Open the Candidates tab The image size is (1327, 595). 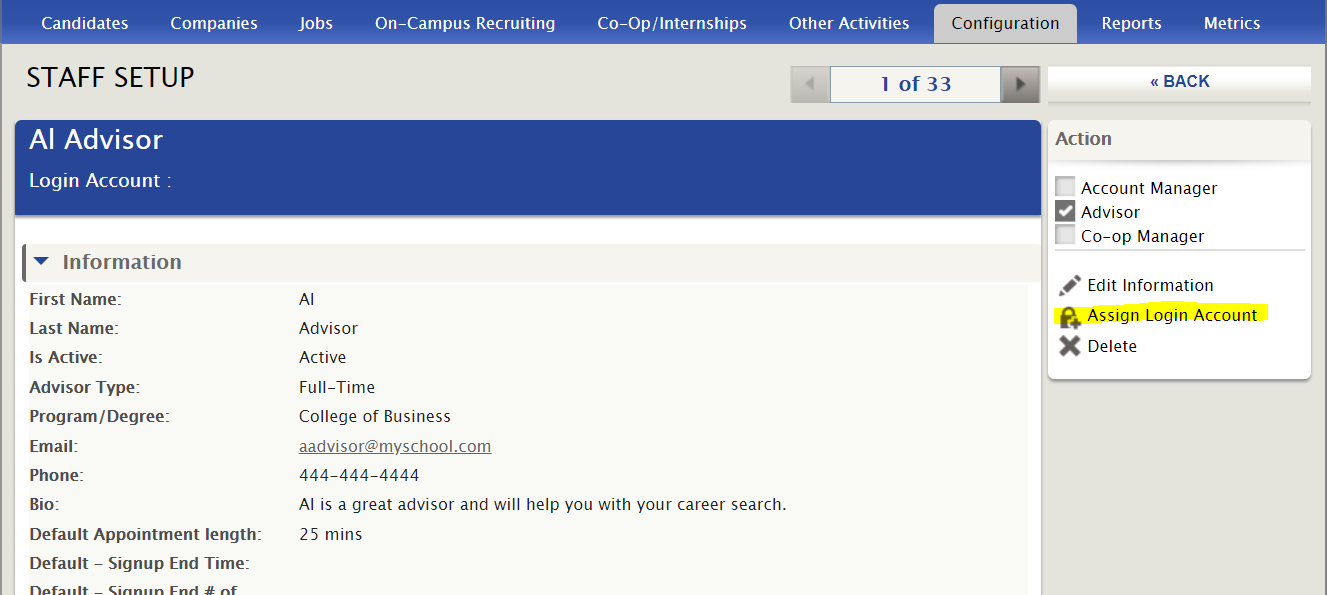coord(85,23)
